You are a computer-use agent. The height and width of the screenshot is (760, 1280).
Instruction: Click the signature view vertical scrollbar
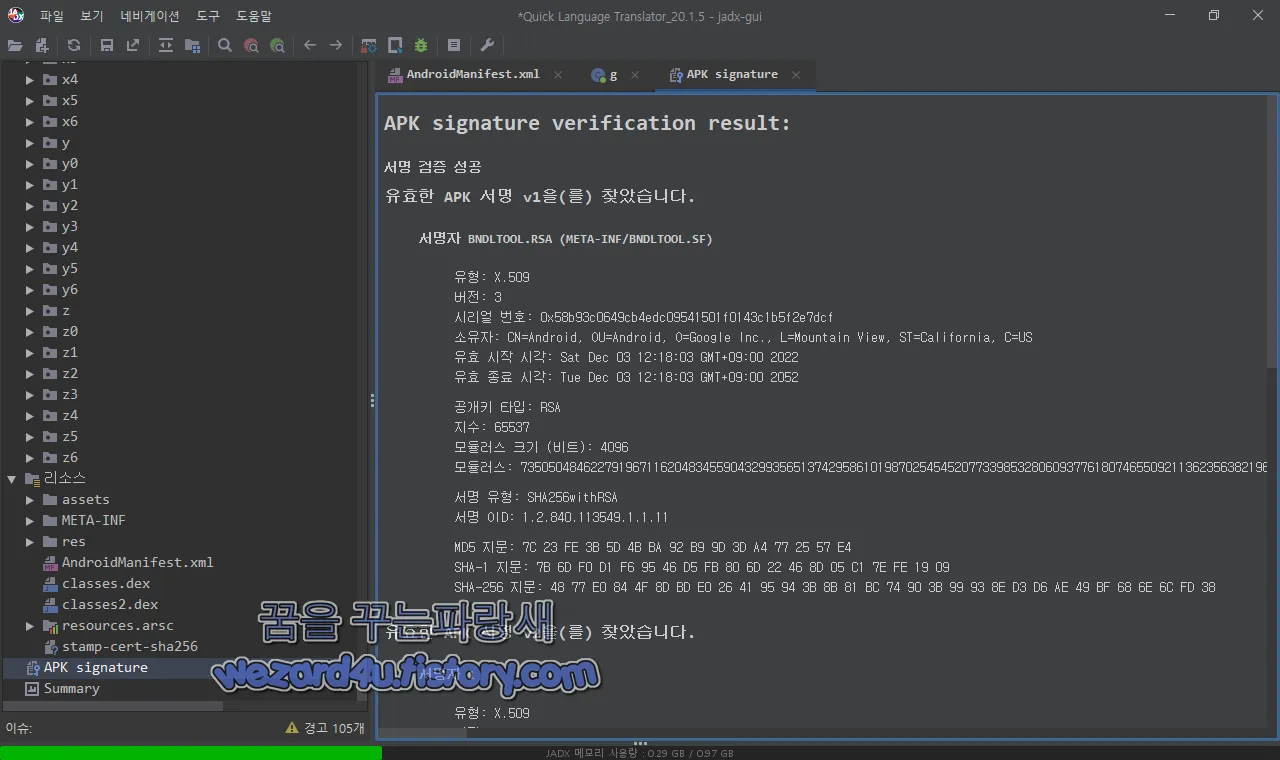(x=1272, y=233)
